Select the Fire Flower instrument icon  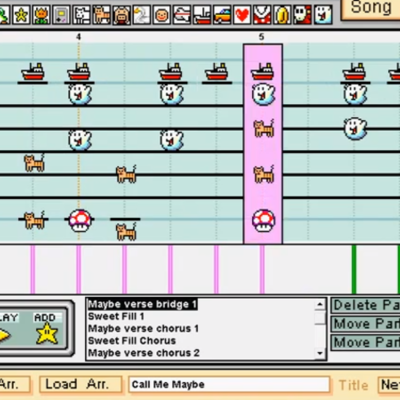click(x=41, y=15)
